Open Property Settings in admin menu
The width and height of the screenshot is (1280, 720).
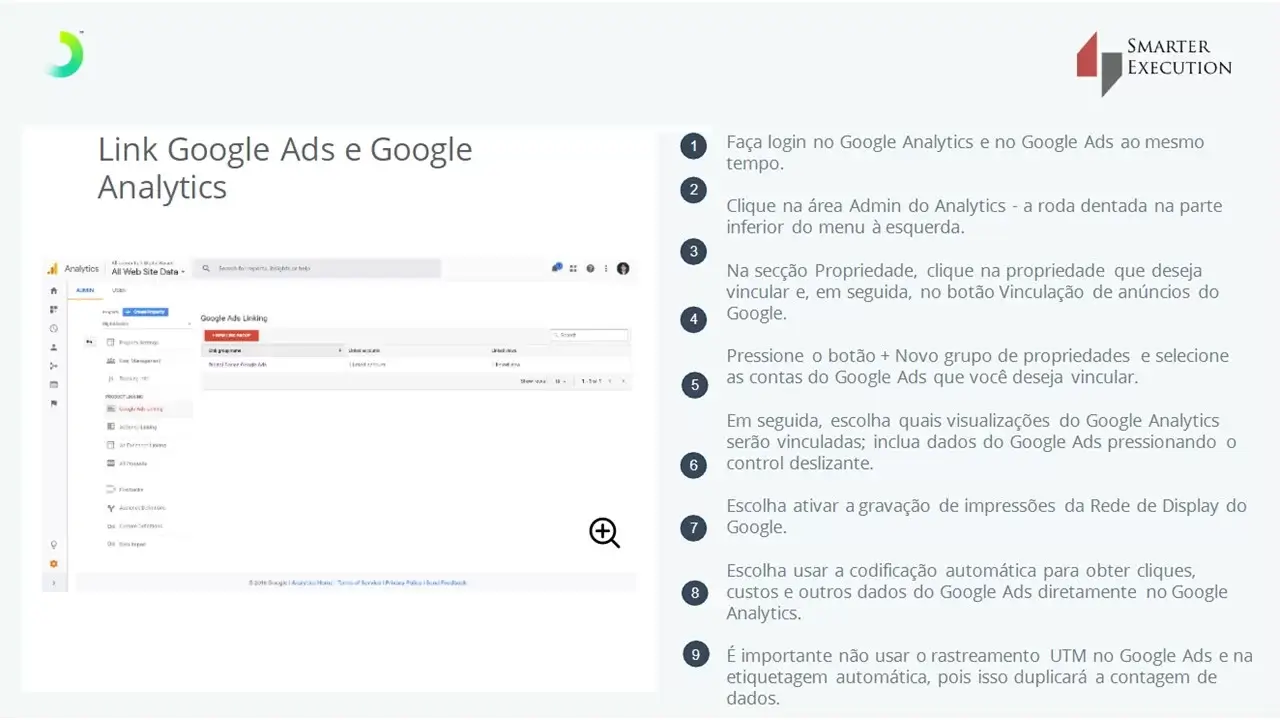coord(132,342)
